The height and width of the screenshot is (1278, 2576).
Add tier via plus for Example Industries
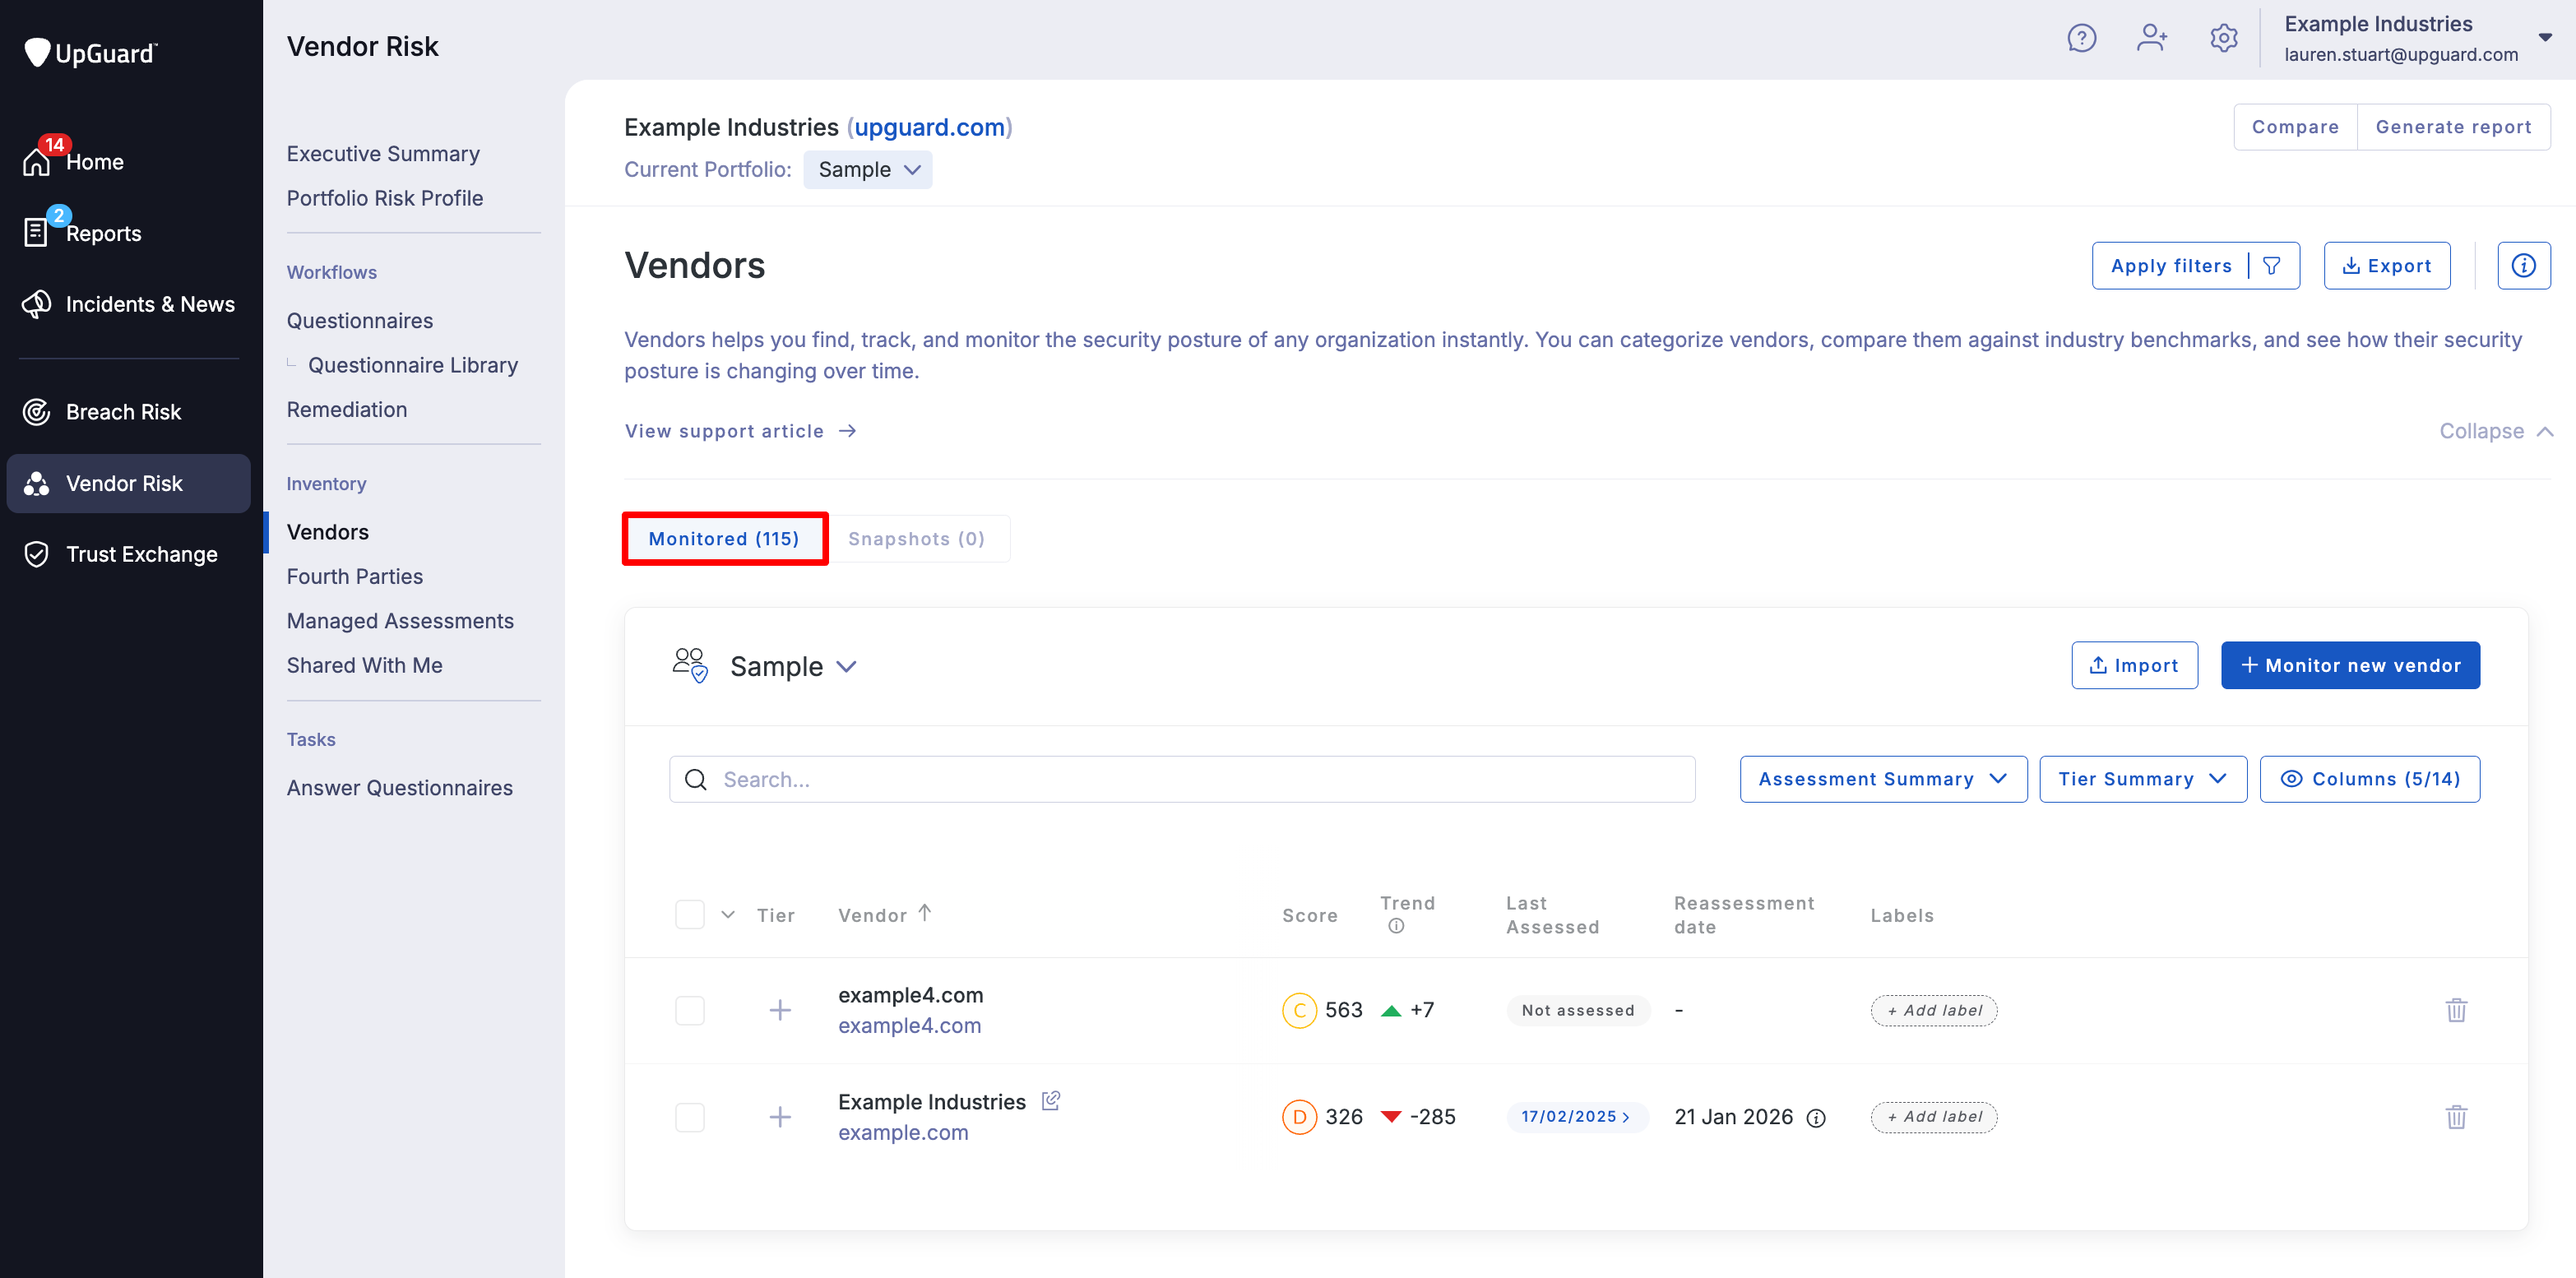pos(780,1117)
